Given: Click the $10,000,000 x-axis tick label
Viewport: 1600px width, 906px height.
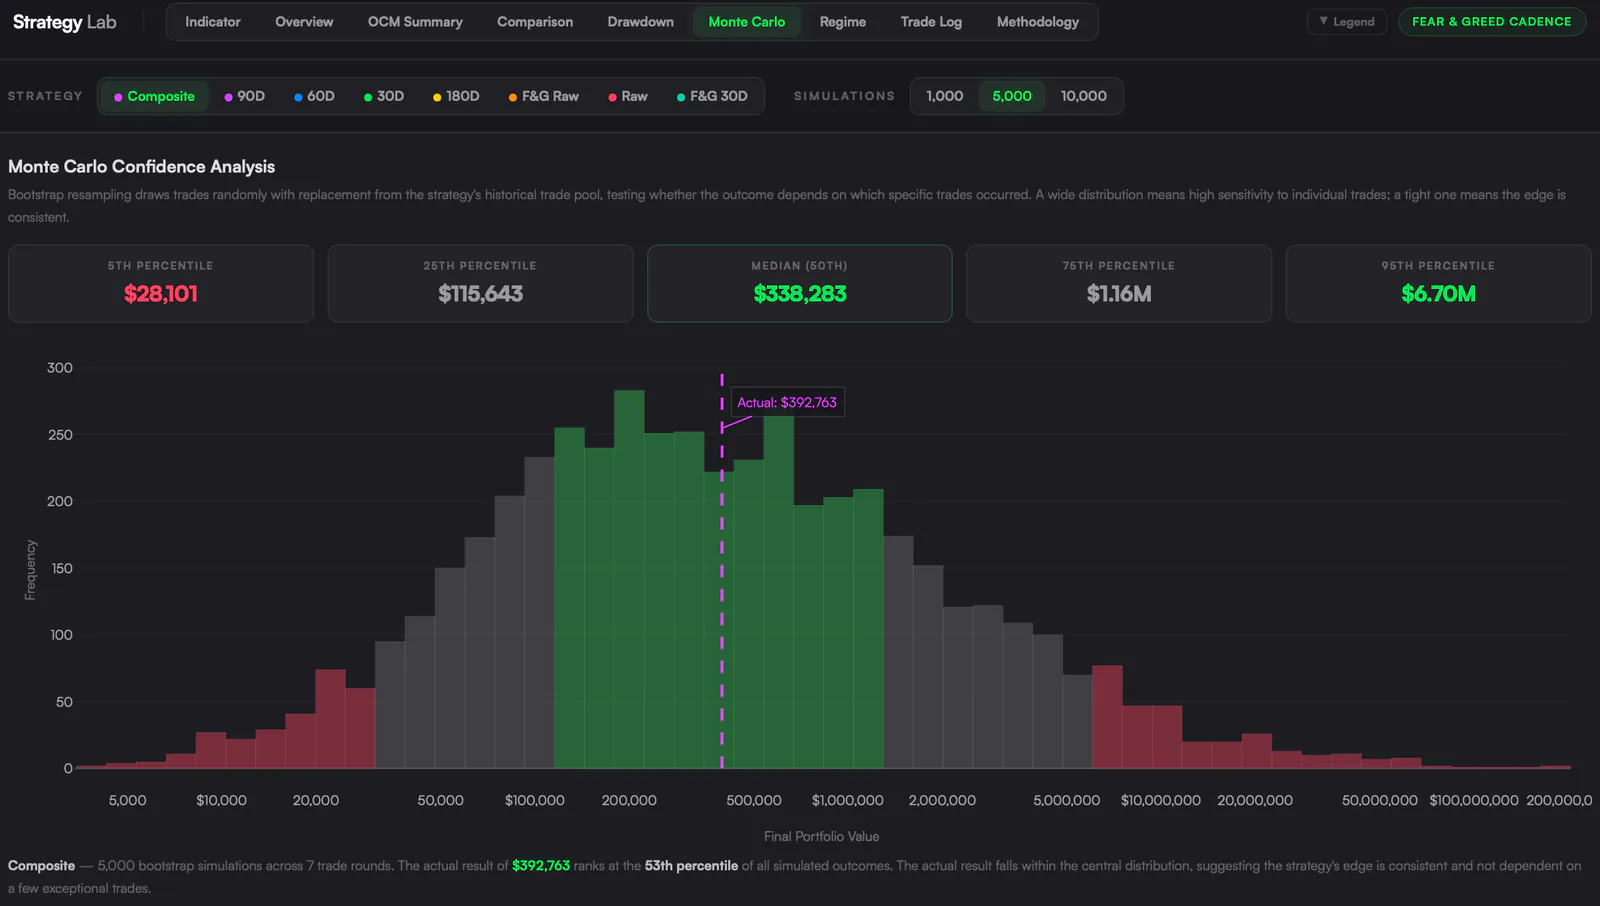Looking at the screenshot, I should (1161, 800).
